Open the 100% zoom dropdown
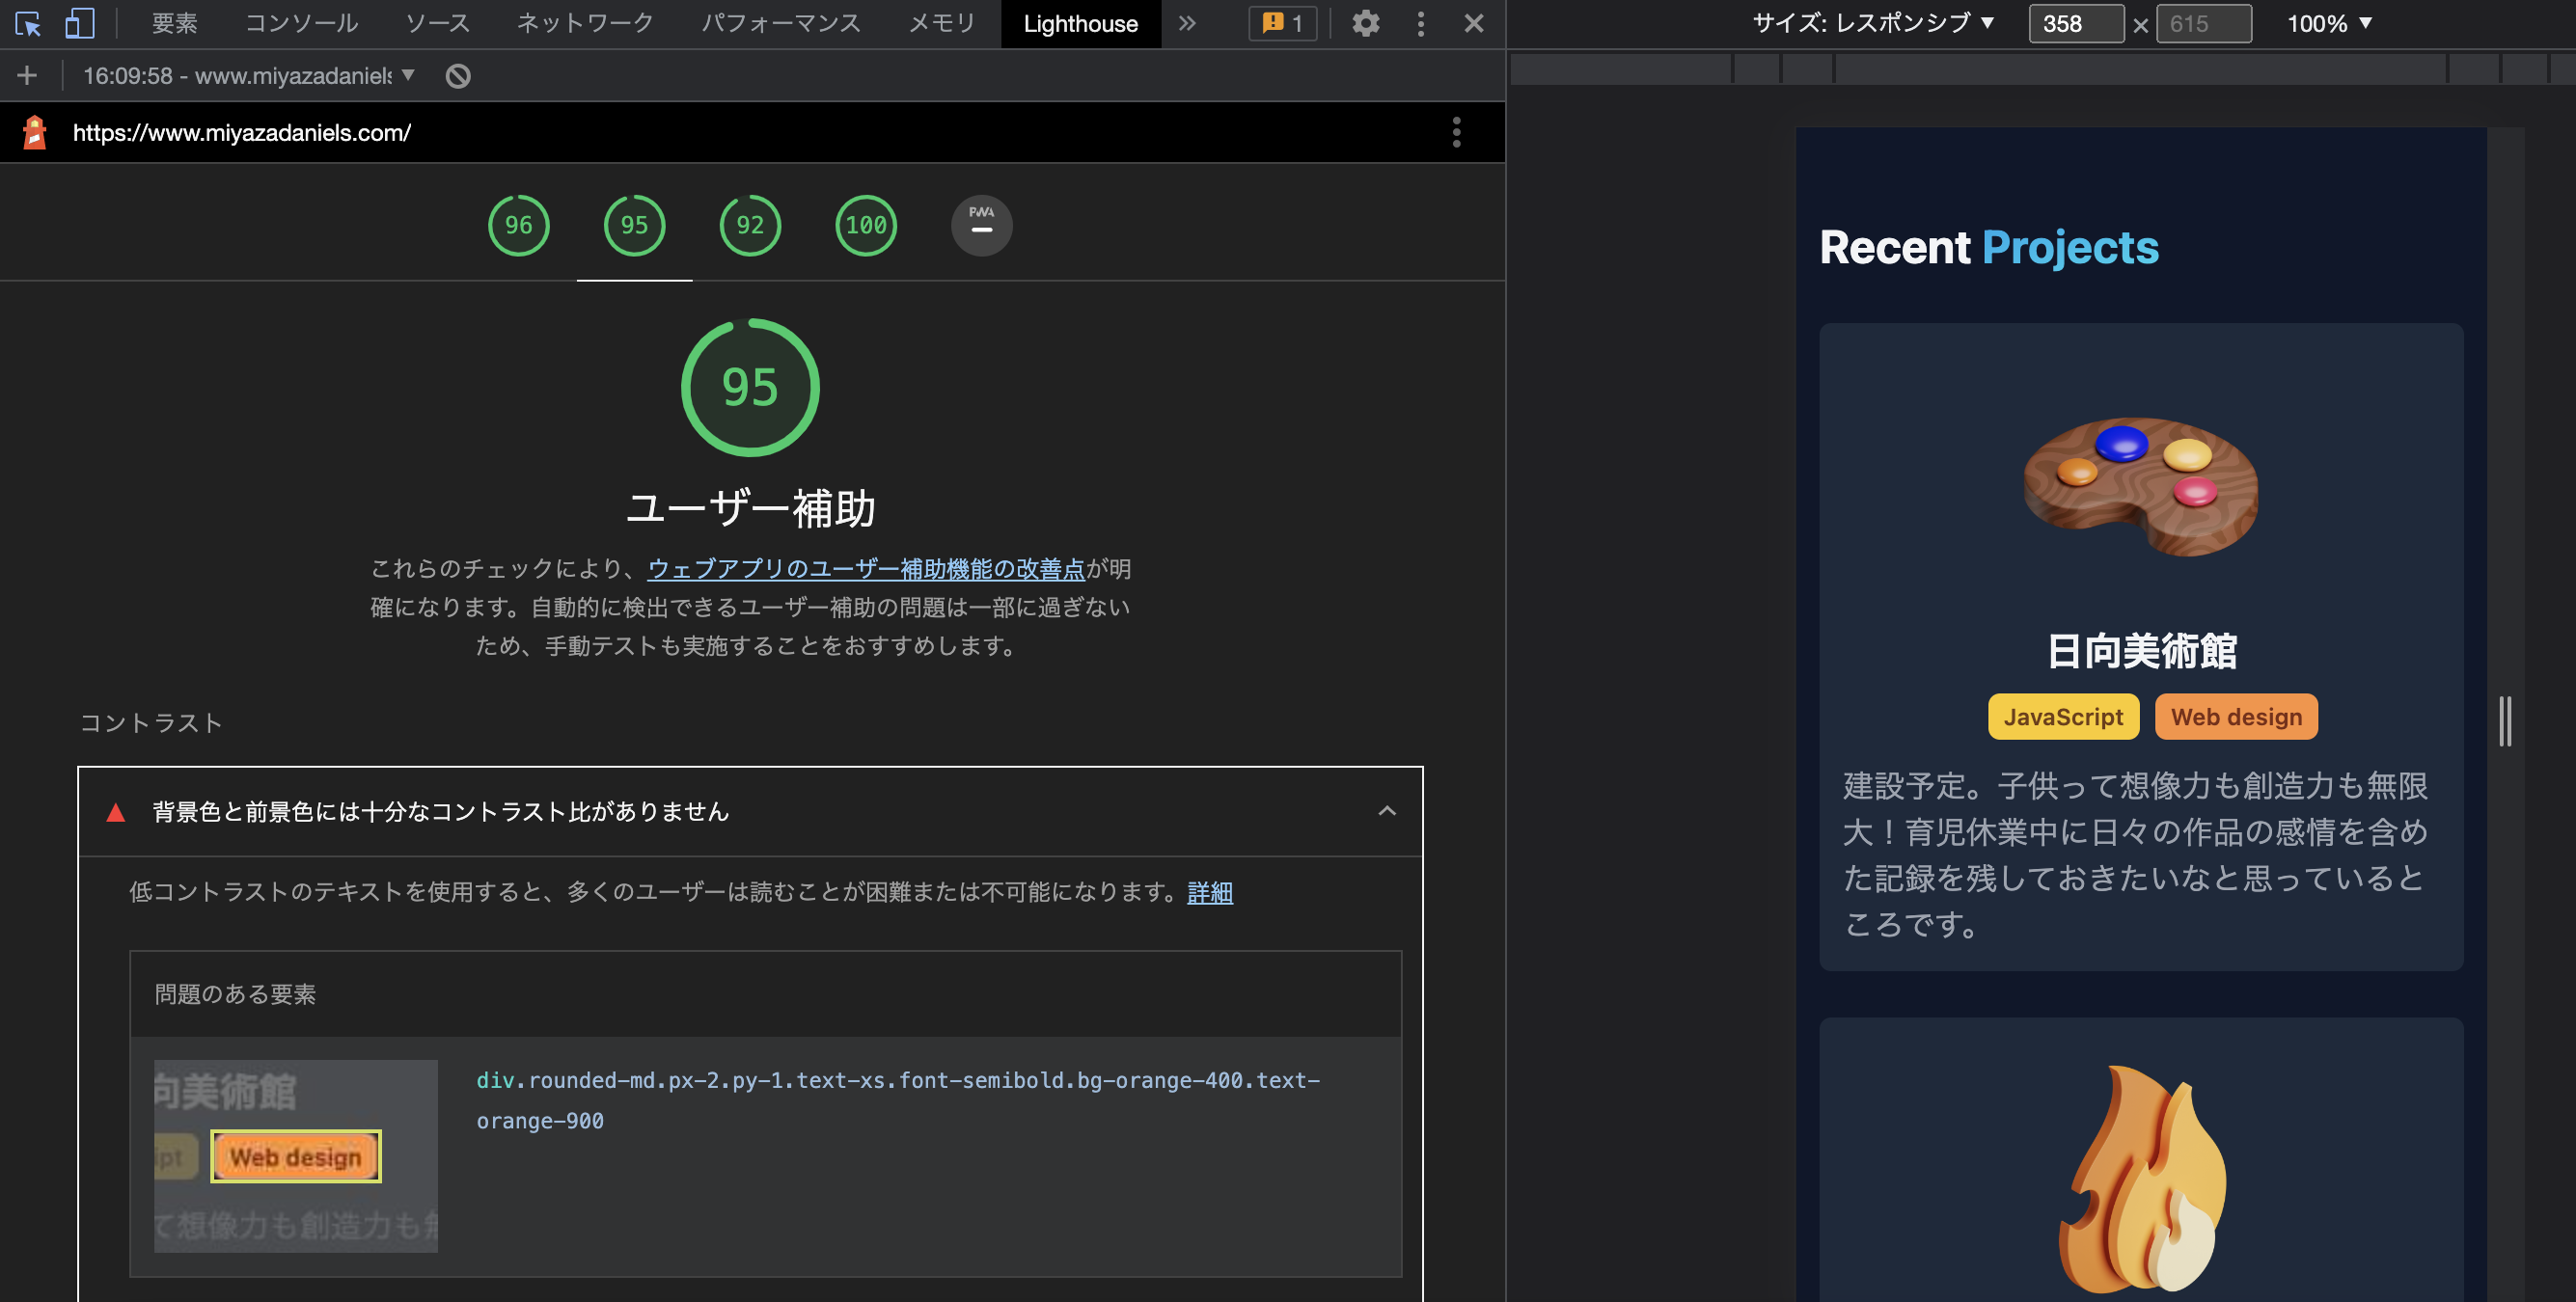2576x1302 pixels. (2330, 23)
